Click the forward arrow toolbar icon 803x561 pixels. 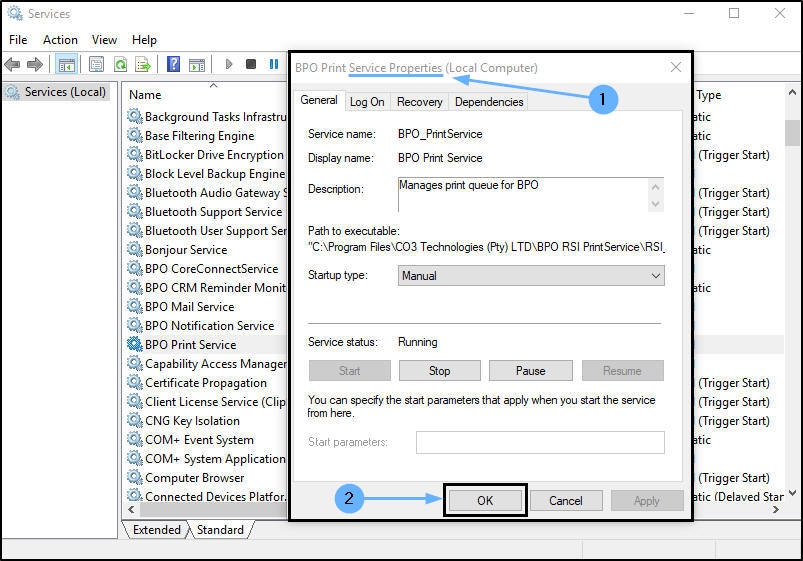point(35,65)
